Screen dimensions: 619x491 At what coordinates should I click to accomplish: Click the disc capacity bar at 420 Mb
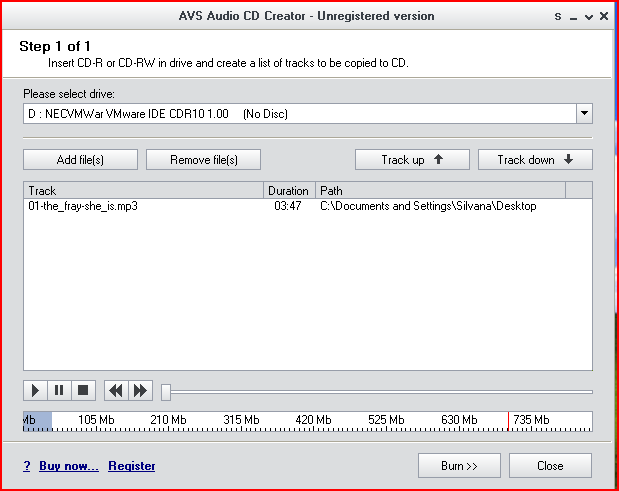point(313,421)
